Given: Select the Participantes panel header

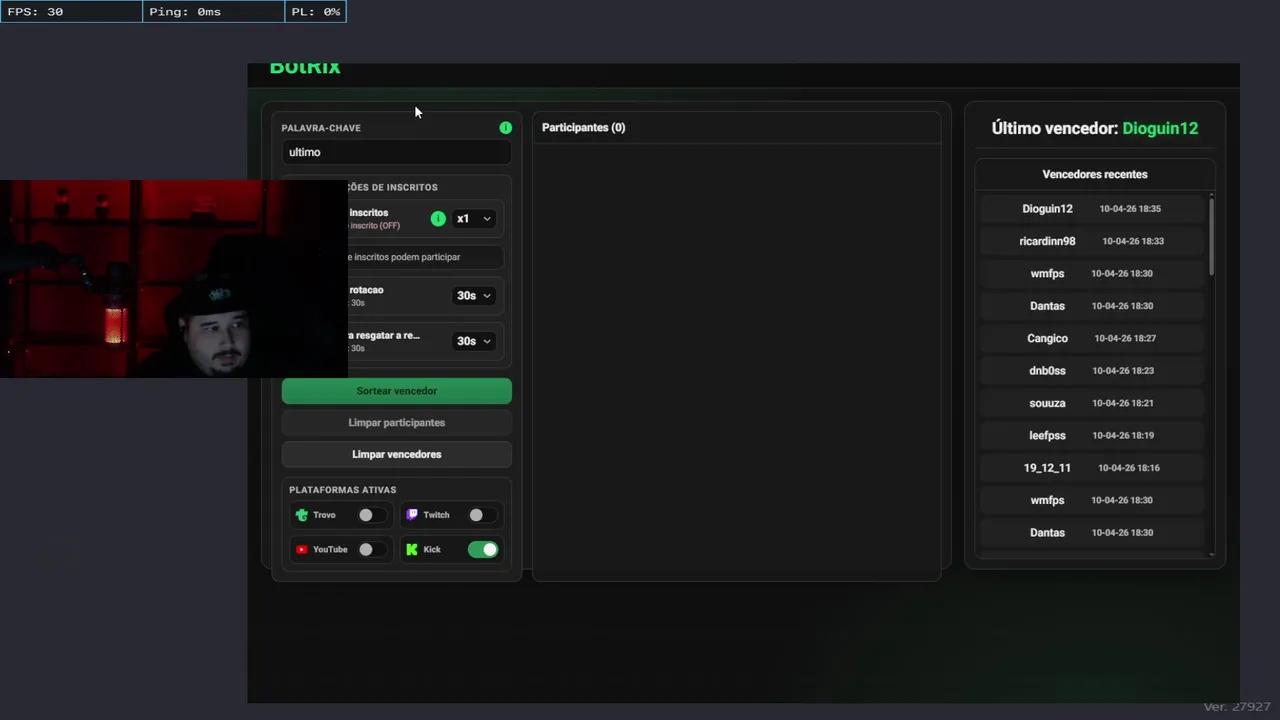Looking at the screenshot, I should [x=583, y=127].
